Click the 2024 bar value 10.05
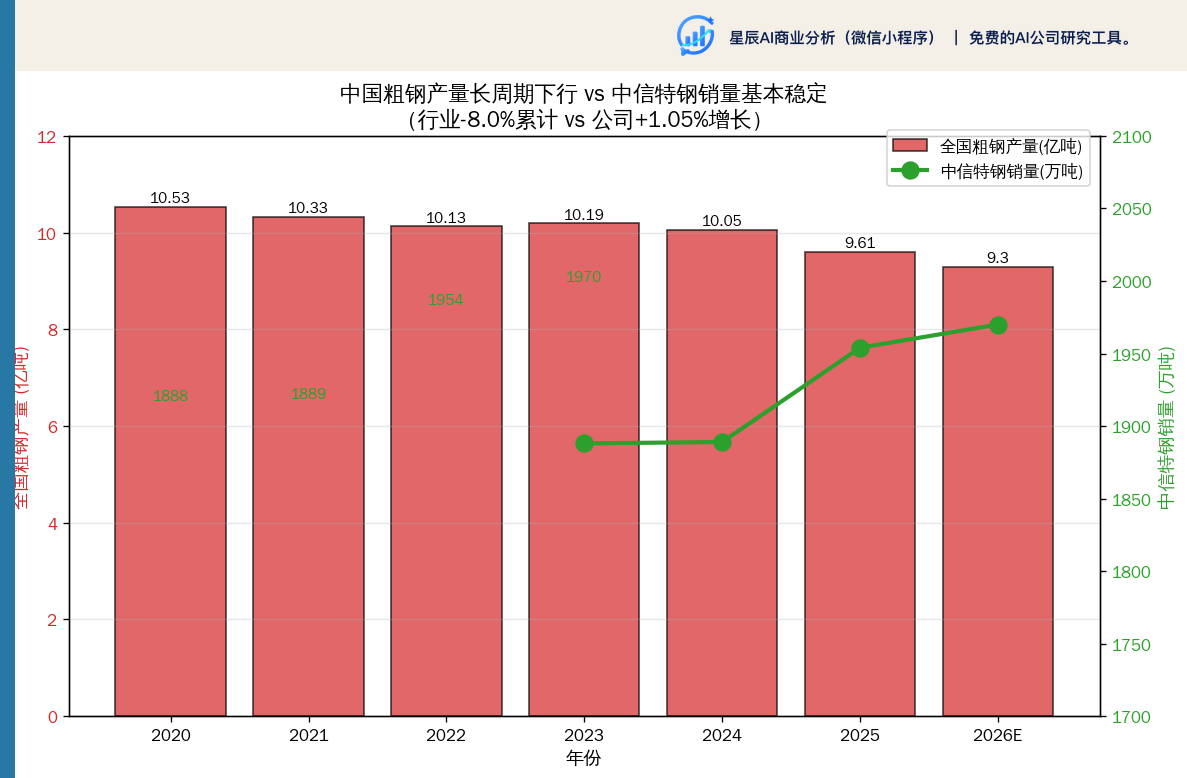Screen dimensions: 1187x778 click(x=721, y=221)
